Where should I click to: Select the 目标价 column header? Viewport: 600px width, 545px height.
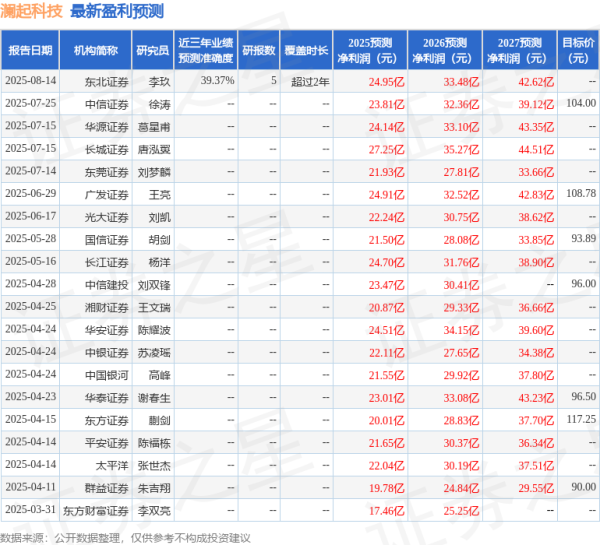click(578, 50)
